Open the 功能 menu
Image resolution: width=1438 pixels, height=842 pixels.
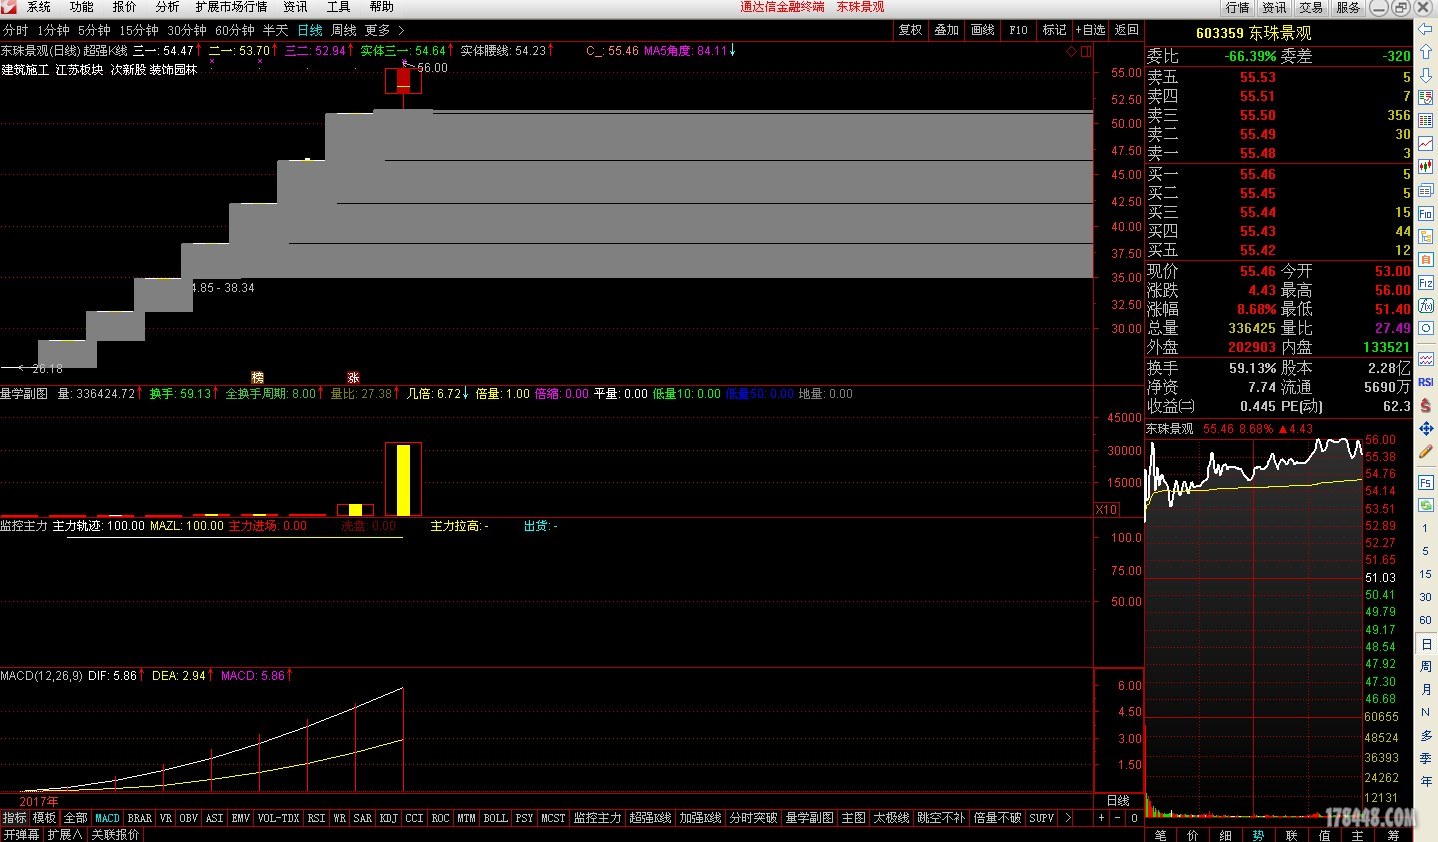(x=82, y=7)
